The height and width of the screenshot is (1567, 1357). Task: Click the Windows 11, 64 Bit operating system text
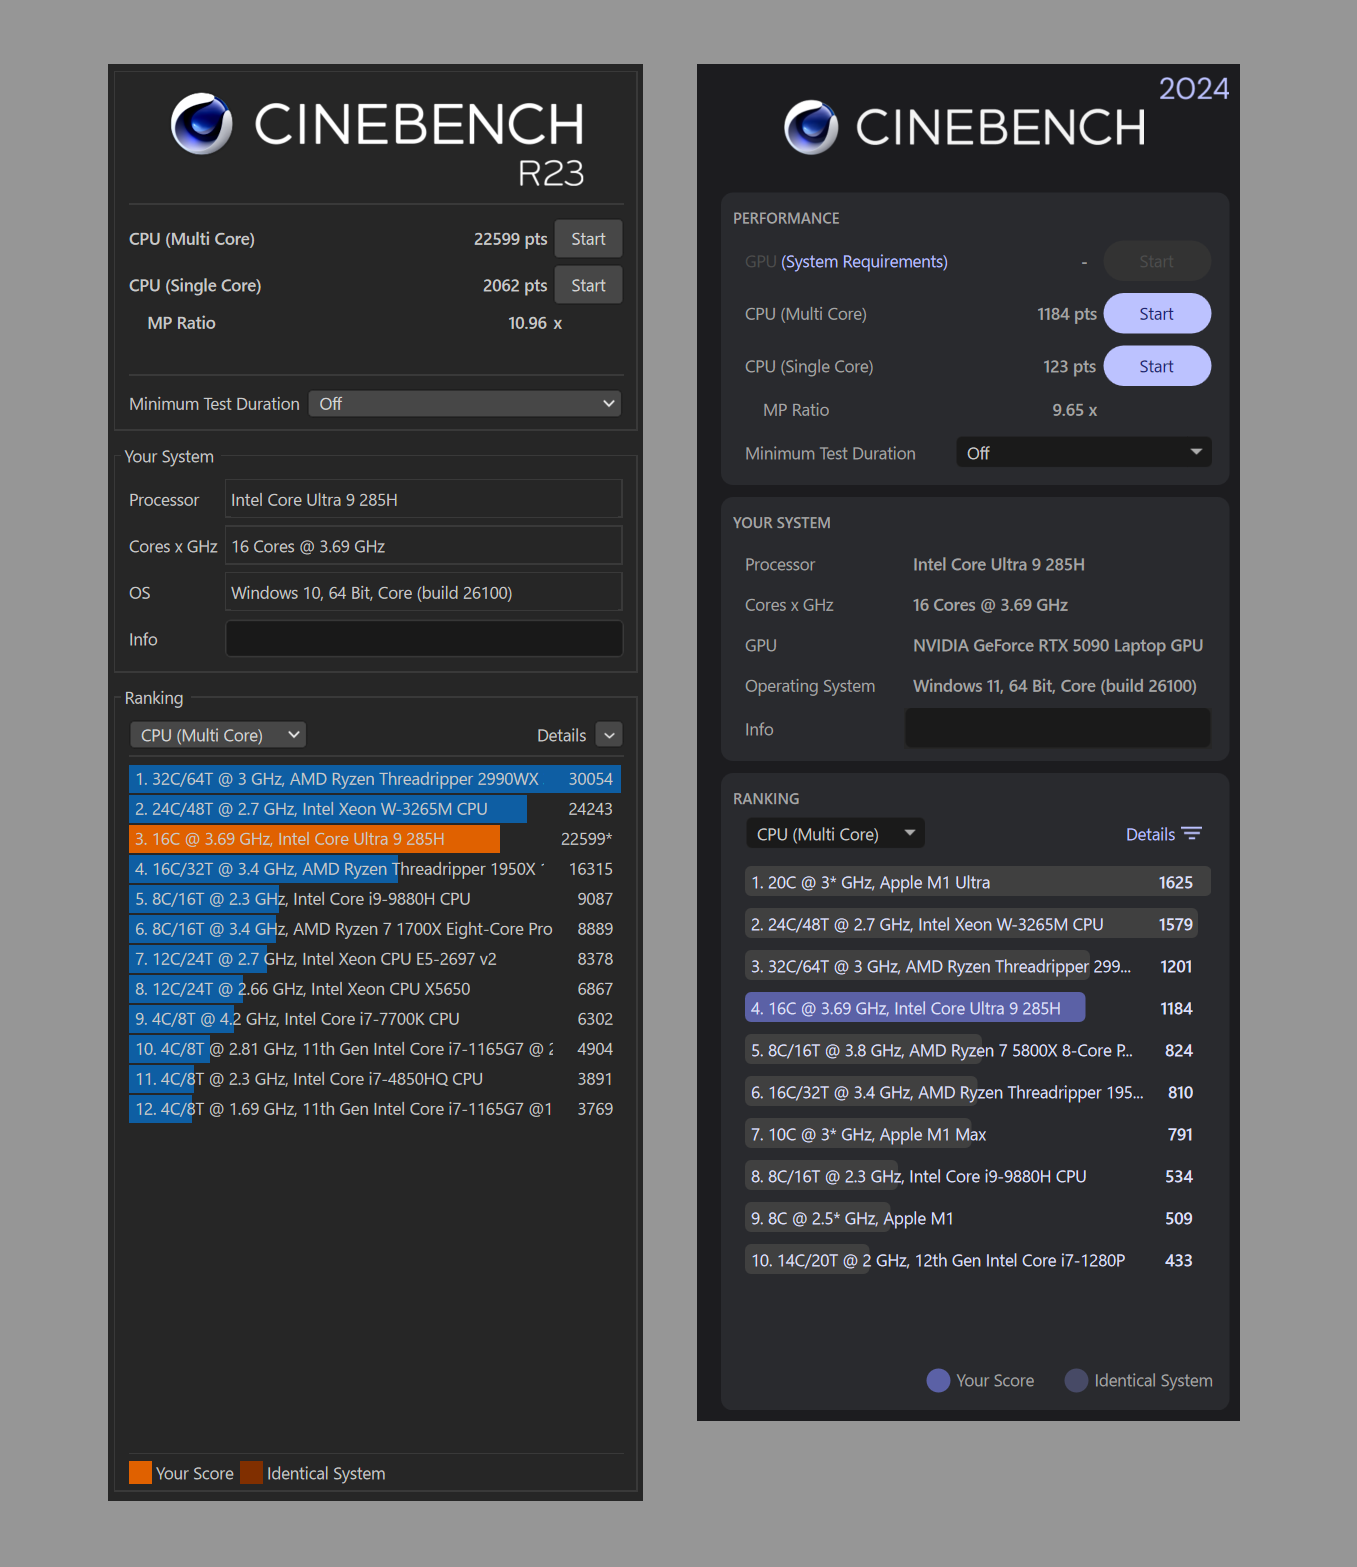[x=1055, y=686]
